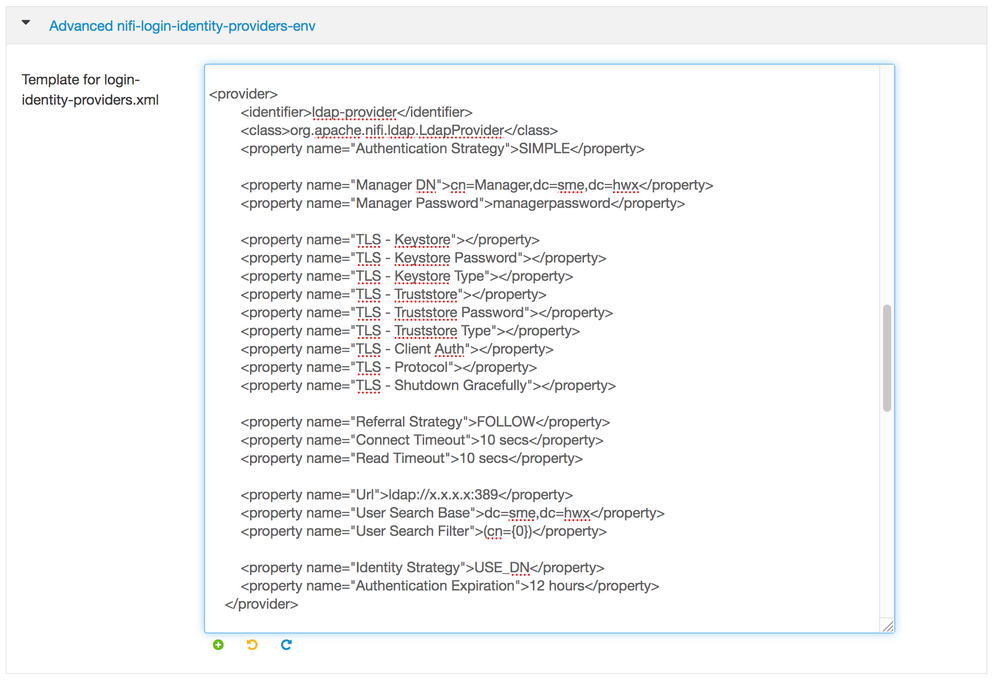Click the 'TLS - Client Auth' line
The height and width of the screenshot is (682, 999).
(x=396, y=349)
